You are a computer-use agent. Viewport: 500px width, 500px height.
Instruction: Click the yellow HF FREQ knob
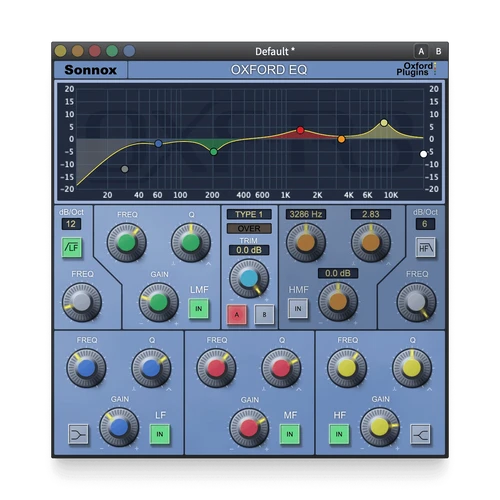(347, 368)
